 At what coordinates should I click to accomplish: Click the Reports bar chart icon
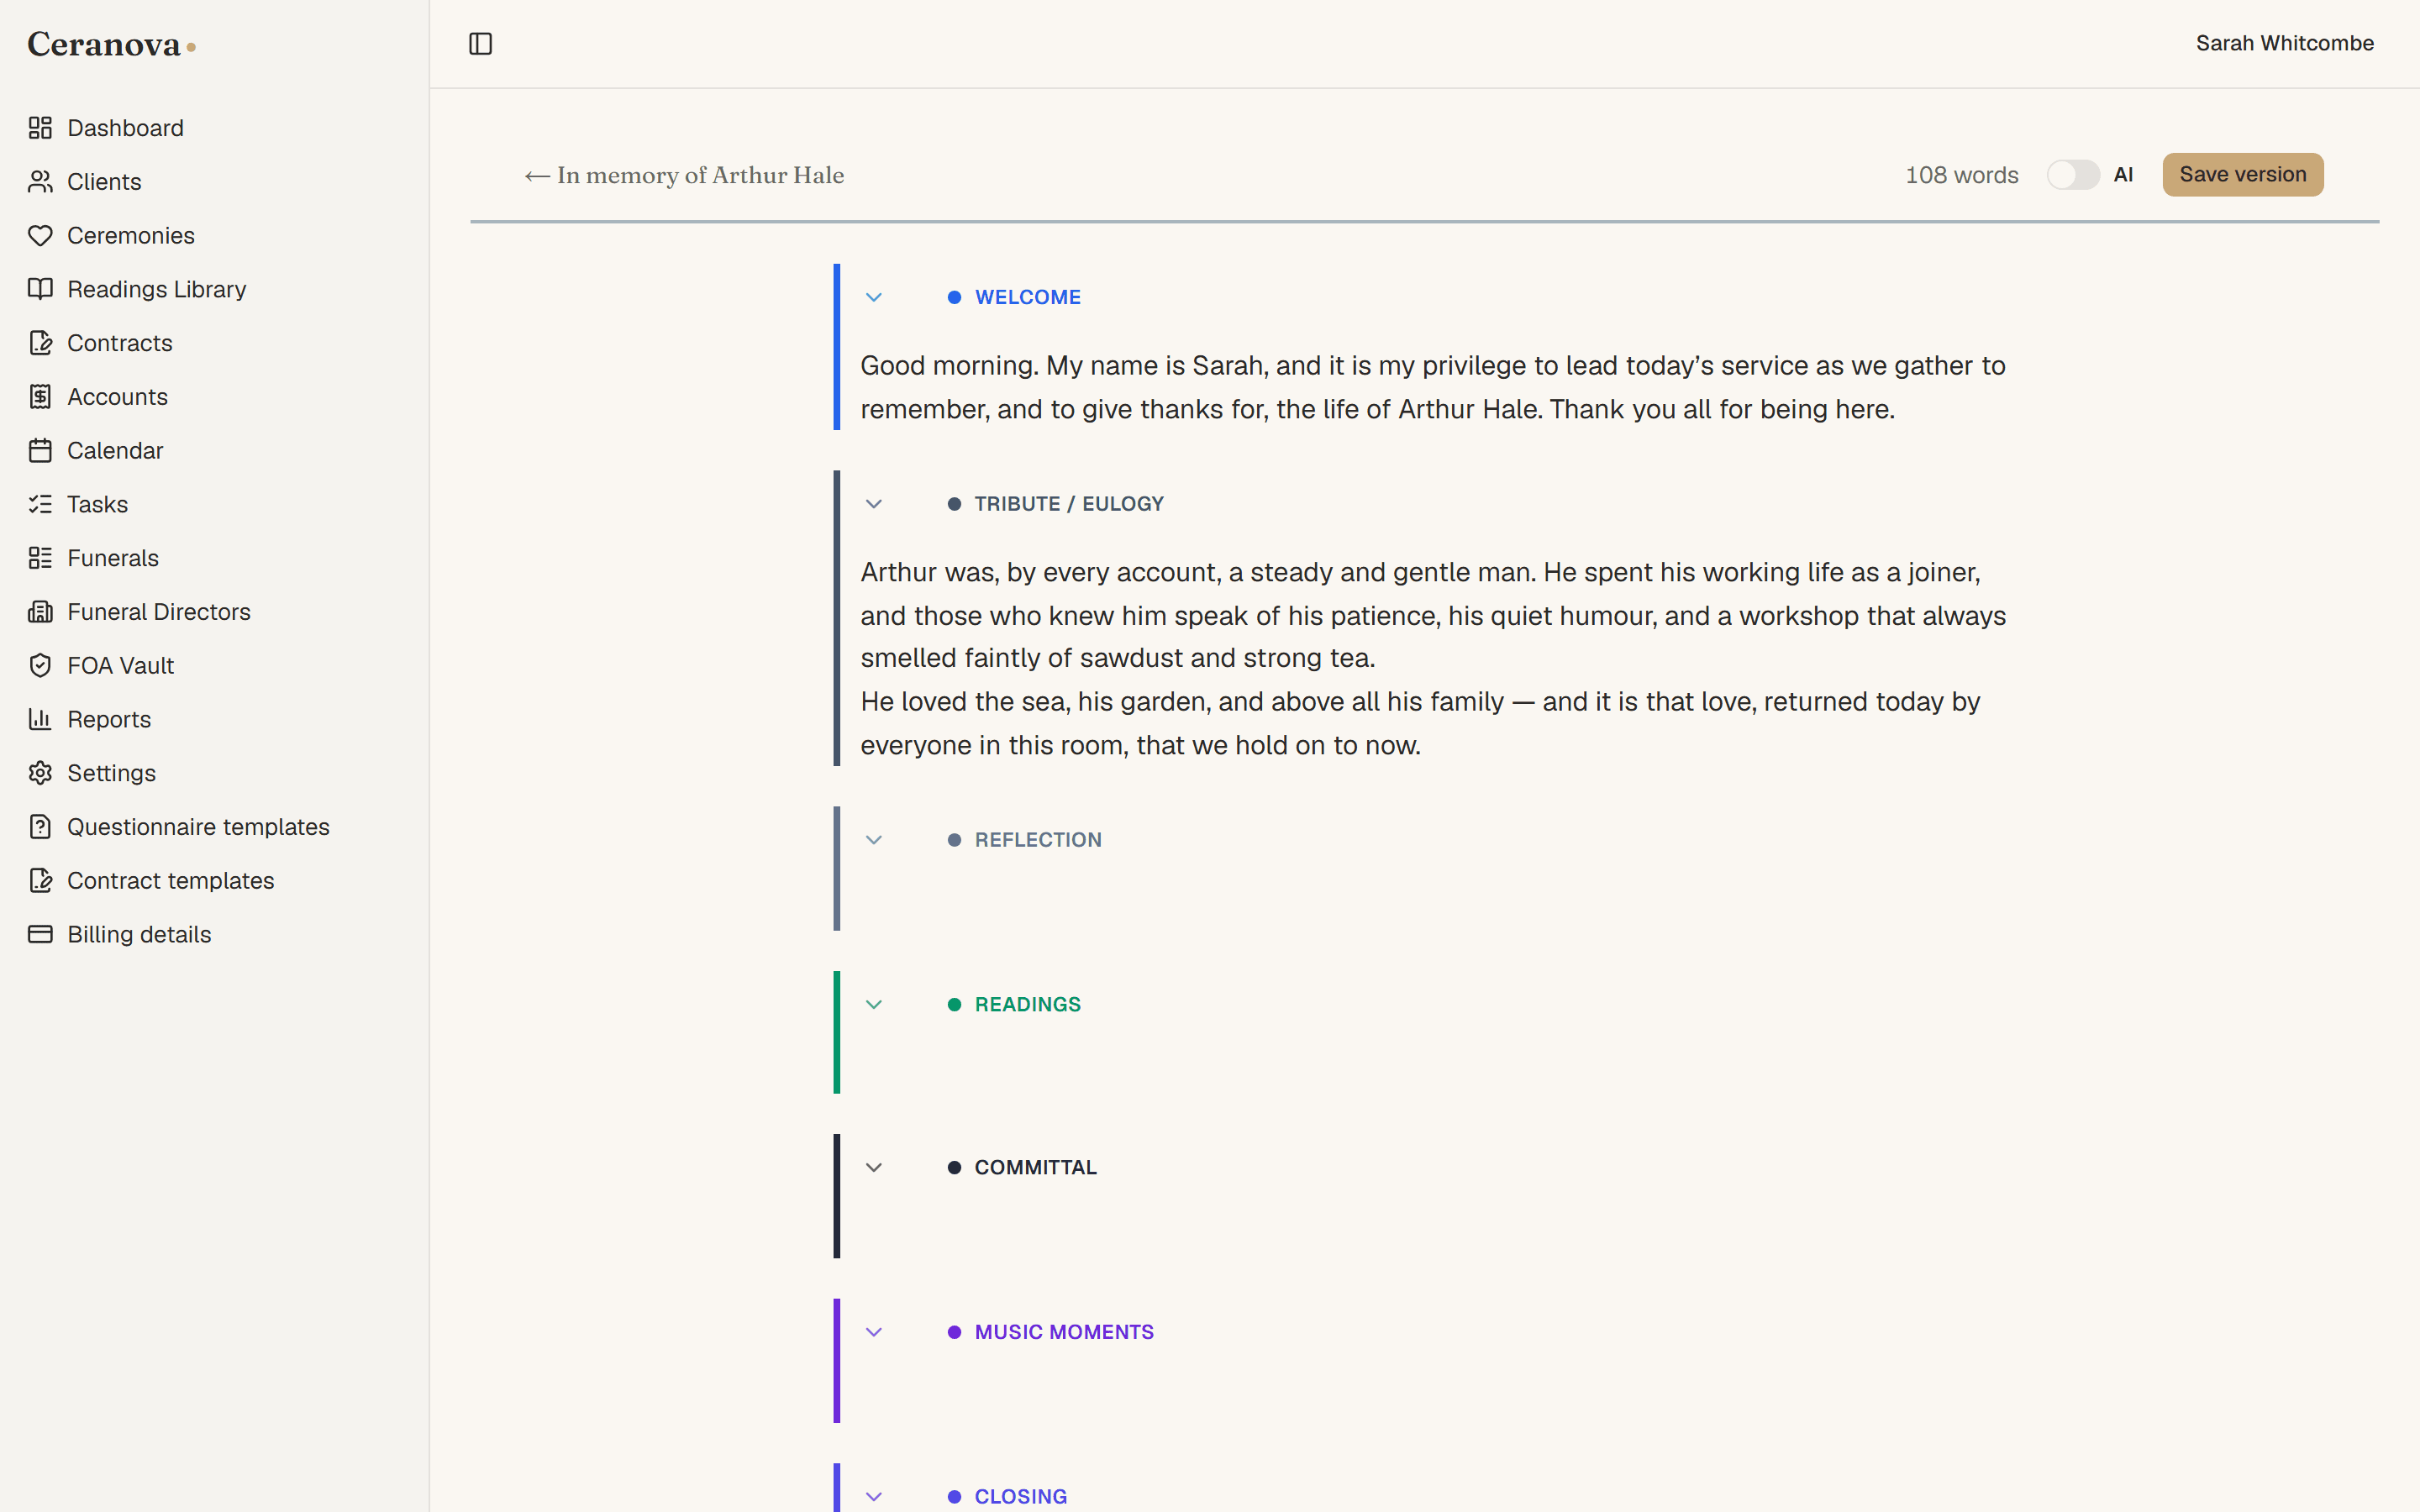coord(40,719)
